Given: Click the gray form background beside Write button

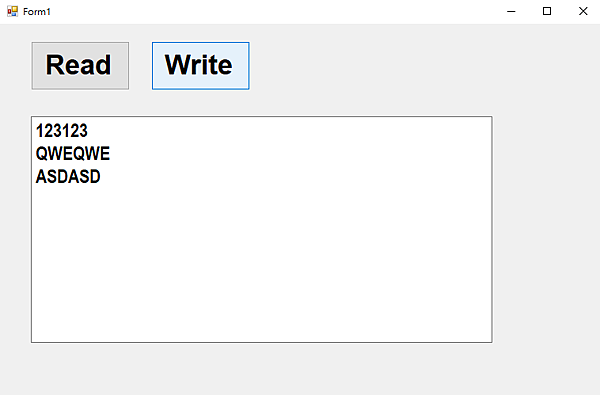Looking at the screenshot, I should [x=383, y=66].
